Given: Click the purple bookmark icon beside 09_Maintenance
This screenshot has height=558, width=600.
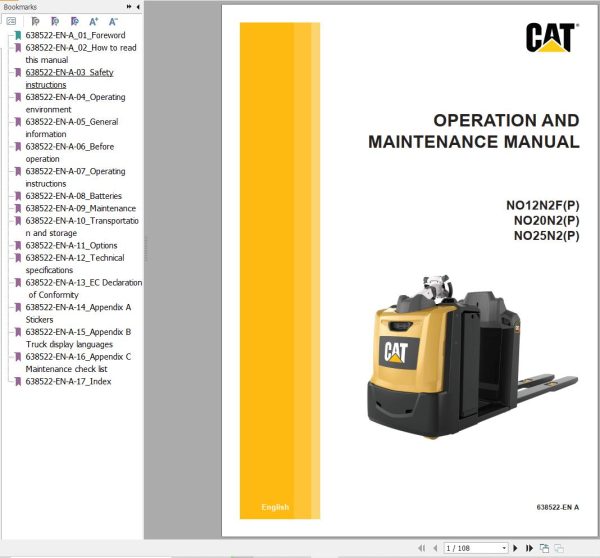Looking at the screenshot, I should (x=18, y=208).
